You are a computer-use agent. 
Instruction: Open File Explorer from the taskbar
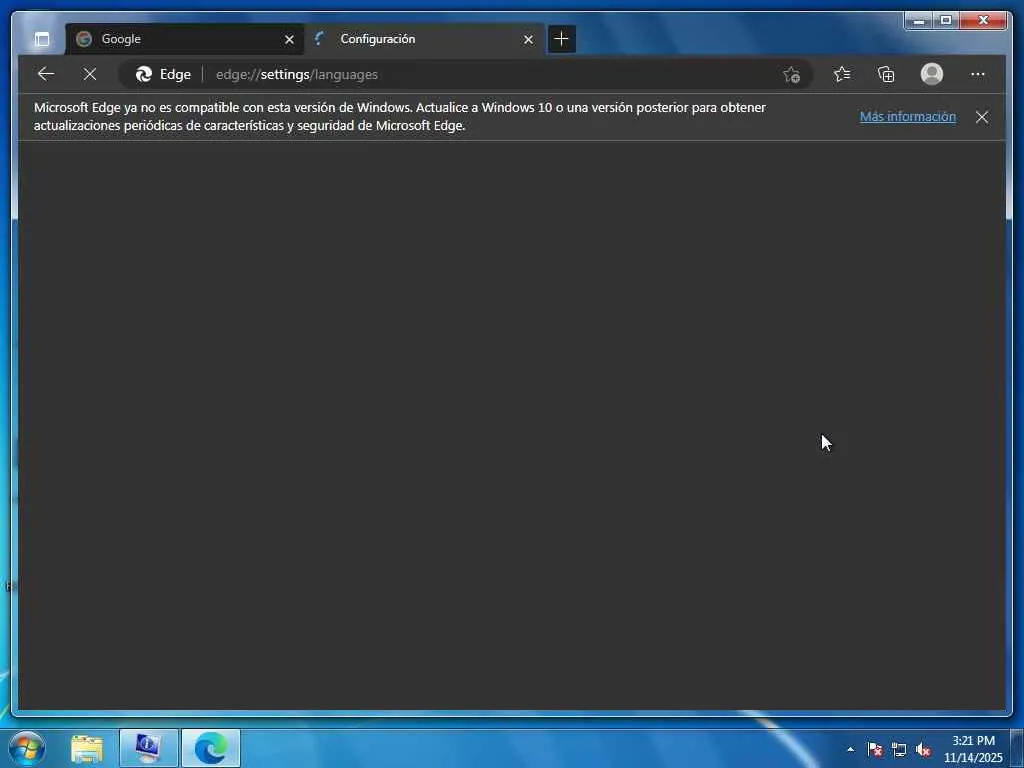pos(88,748)
